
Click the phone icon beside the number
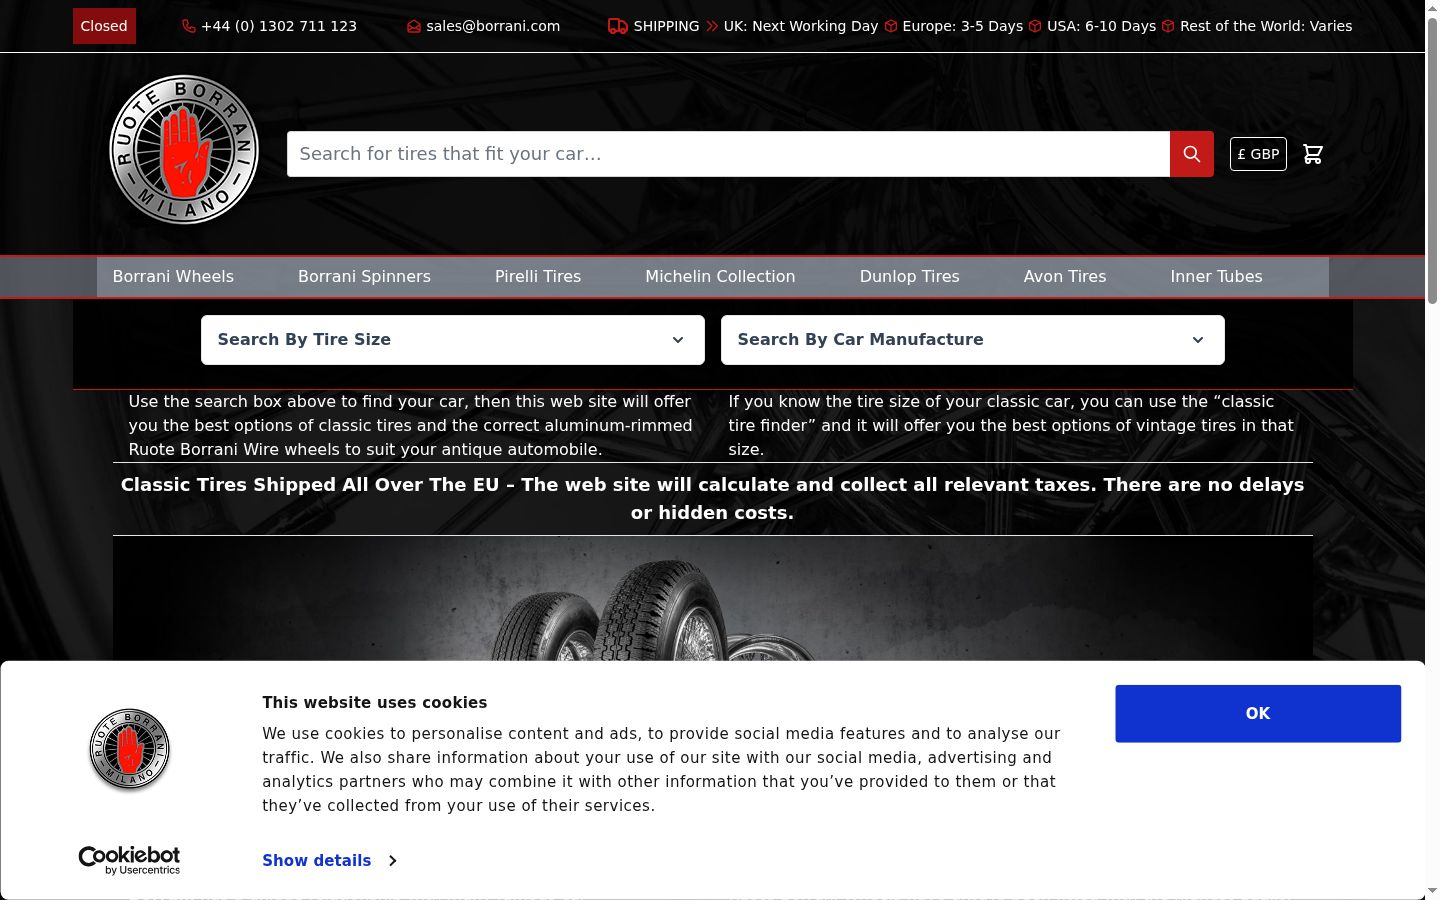[189, 26]
